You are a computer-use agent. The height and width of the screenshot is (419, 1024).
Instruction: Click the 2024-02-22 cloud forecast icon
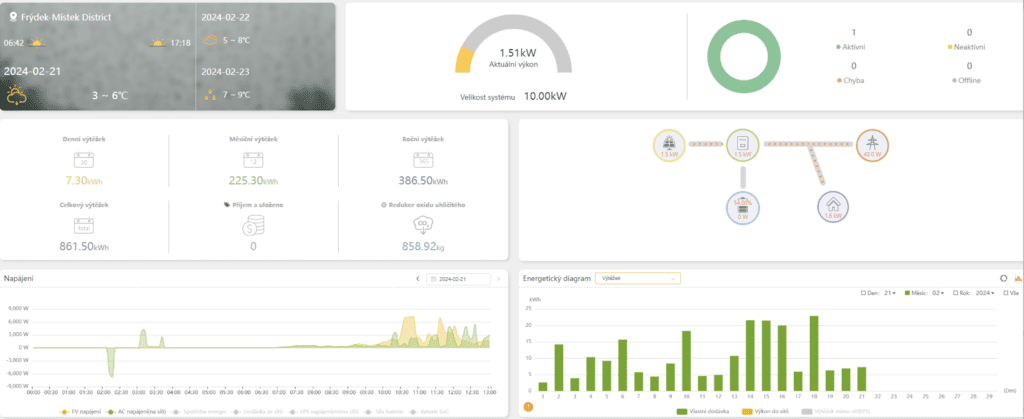click(x=211, y=40)
